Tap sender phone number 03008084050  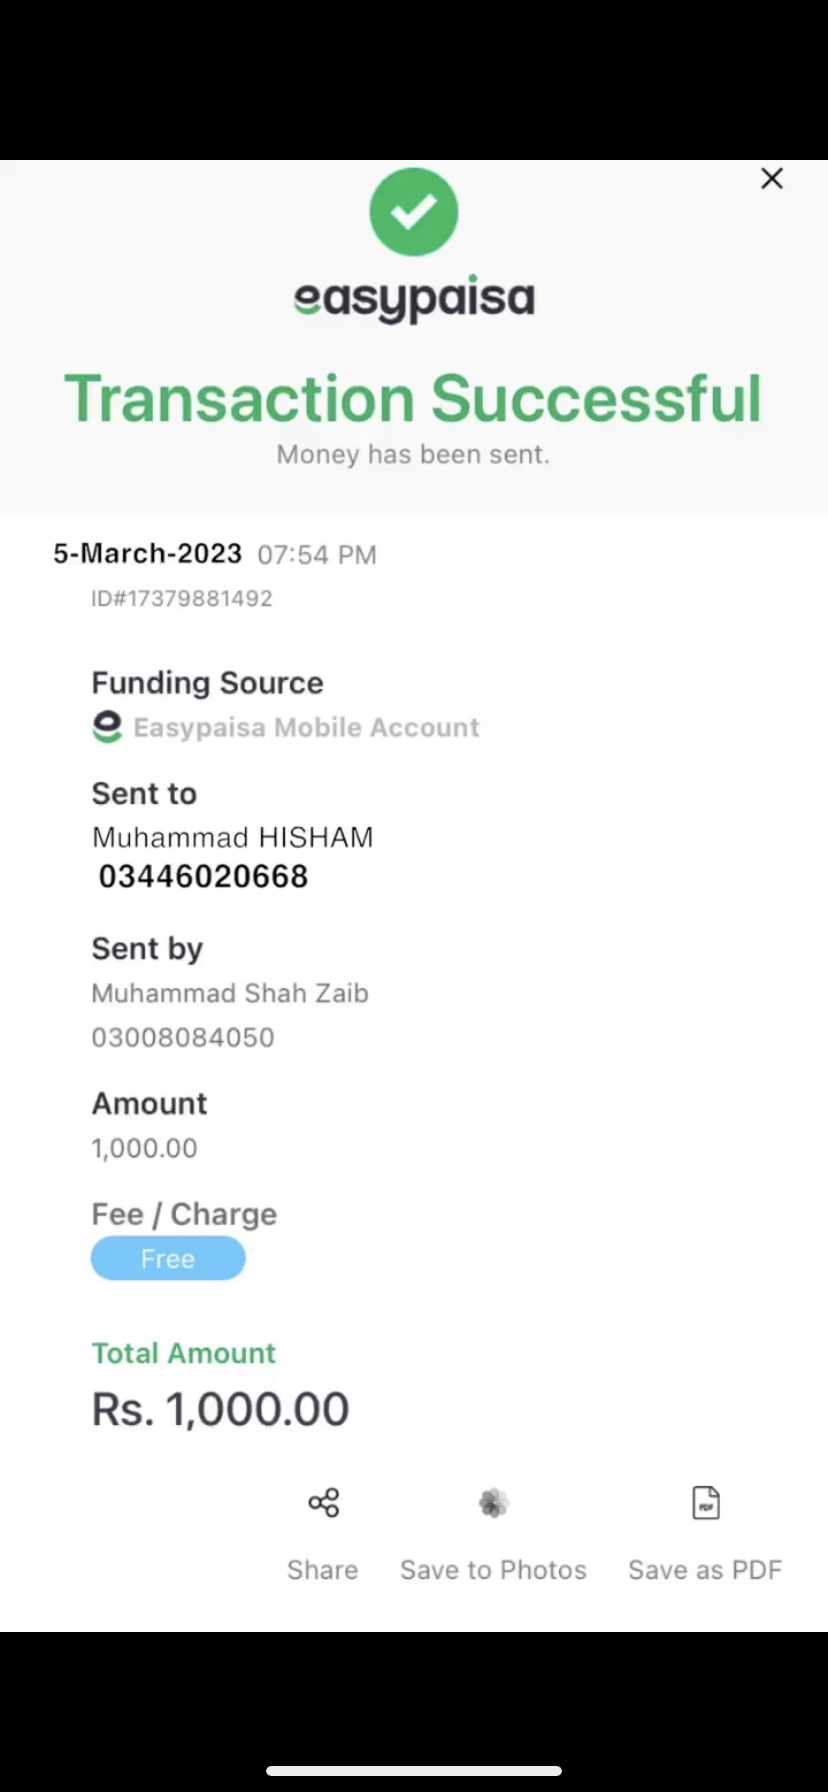pos(183,1037)
